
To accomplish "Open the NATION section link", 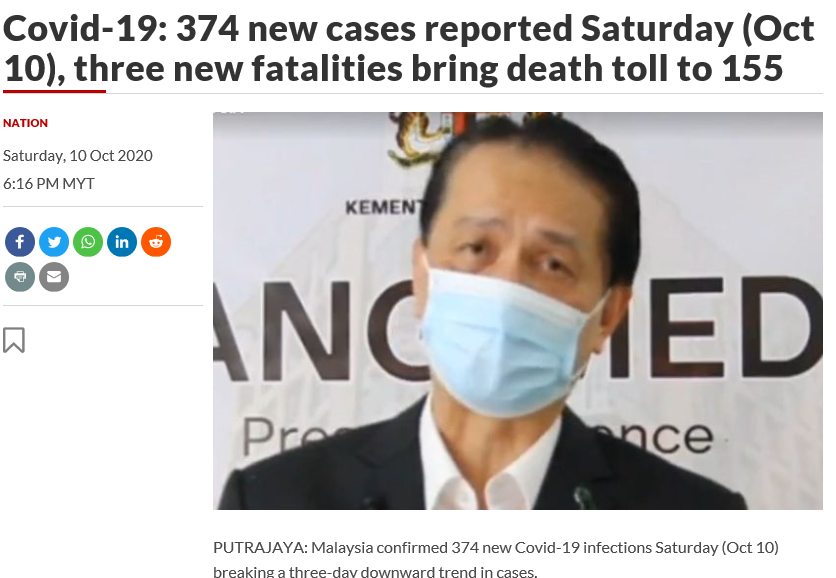I will point(25,123).
